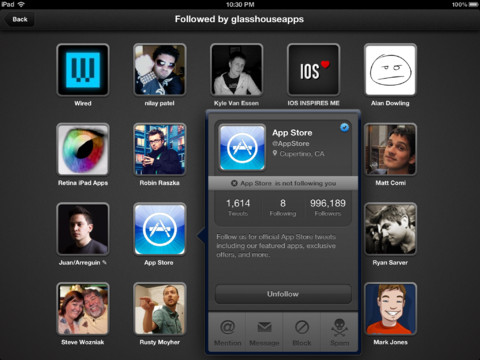480x360 pixels.
Task: Open Retina iPad Apps color wheel avatar
Action: coord(83,149)
